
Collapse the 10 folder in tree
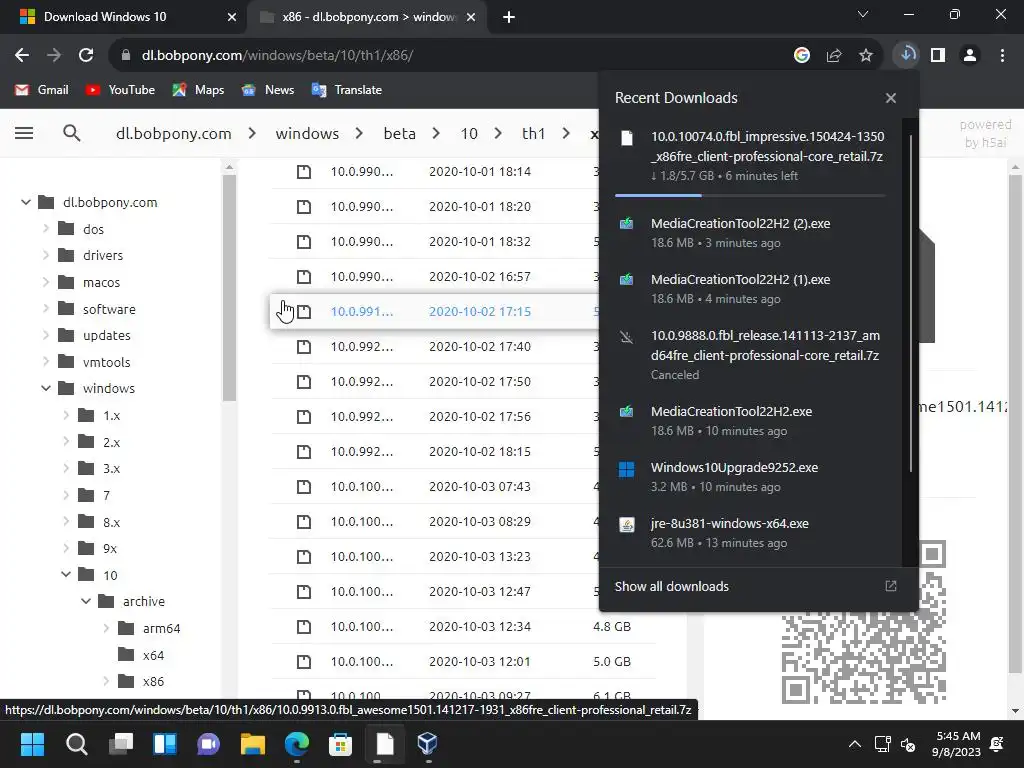(66, 575)
